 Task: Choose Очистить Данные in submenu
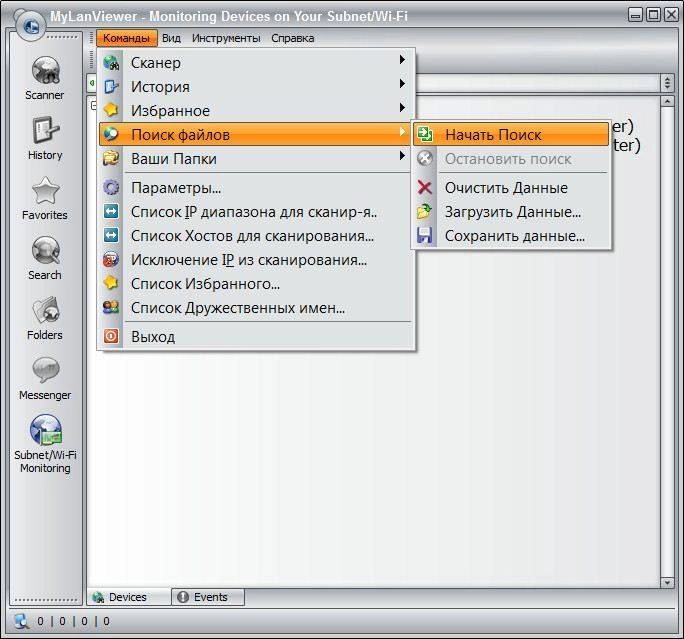pyautogui.click(x=511, y=188)
